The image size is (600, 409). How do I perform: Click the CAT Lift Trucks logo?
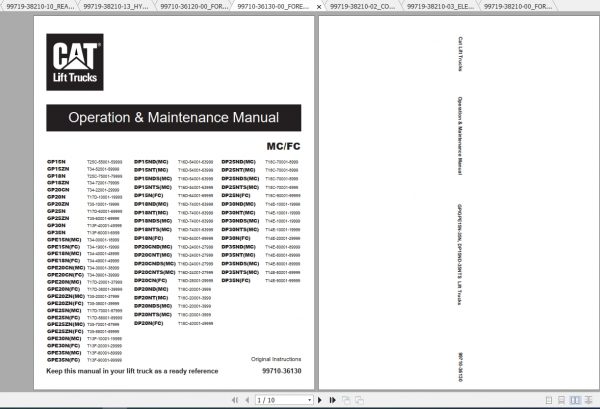tap(75, 62)
